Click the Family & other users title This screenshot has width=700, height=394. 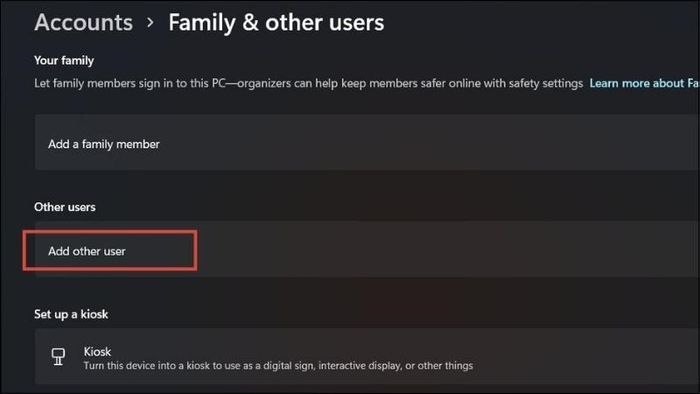click(x=276, y=22)
